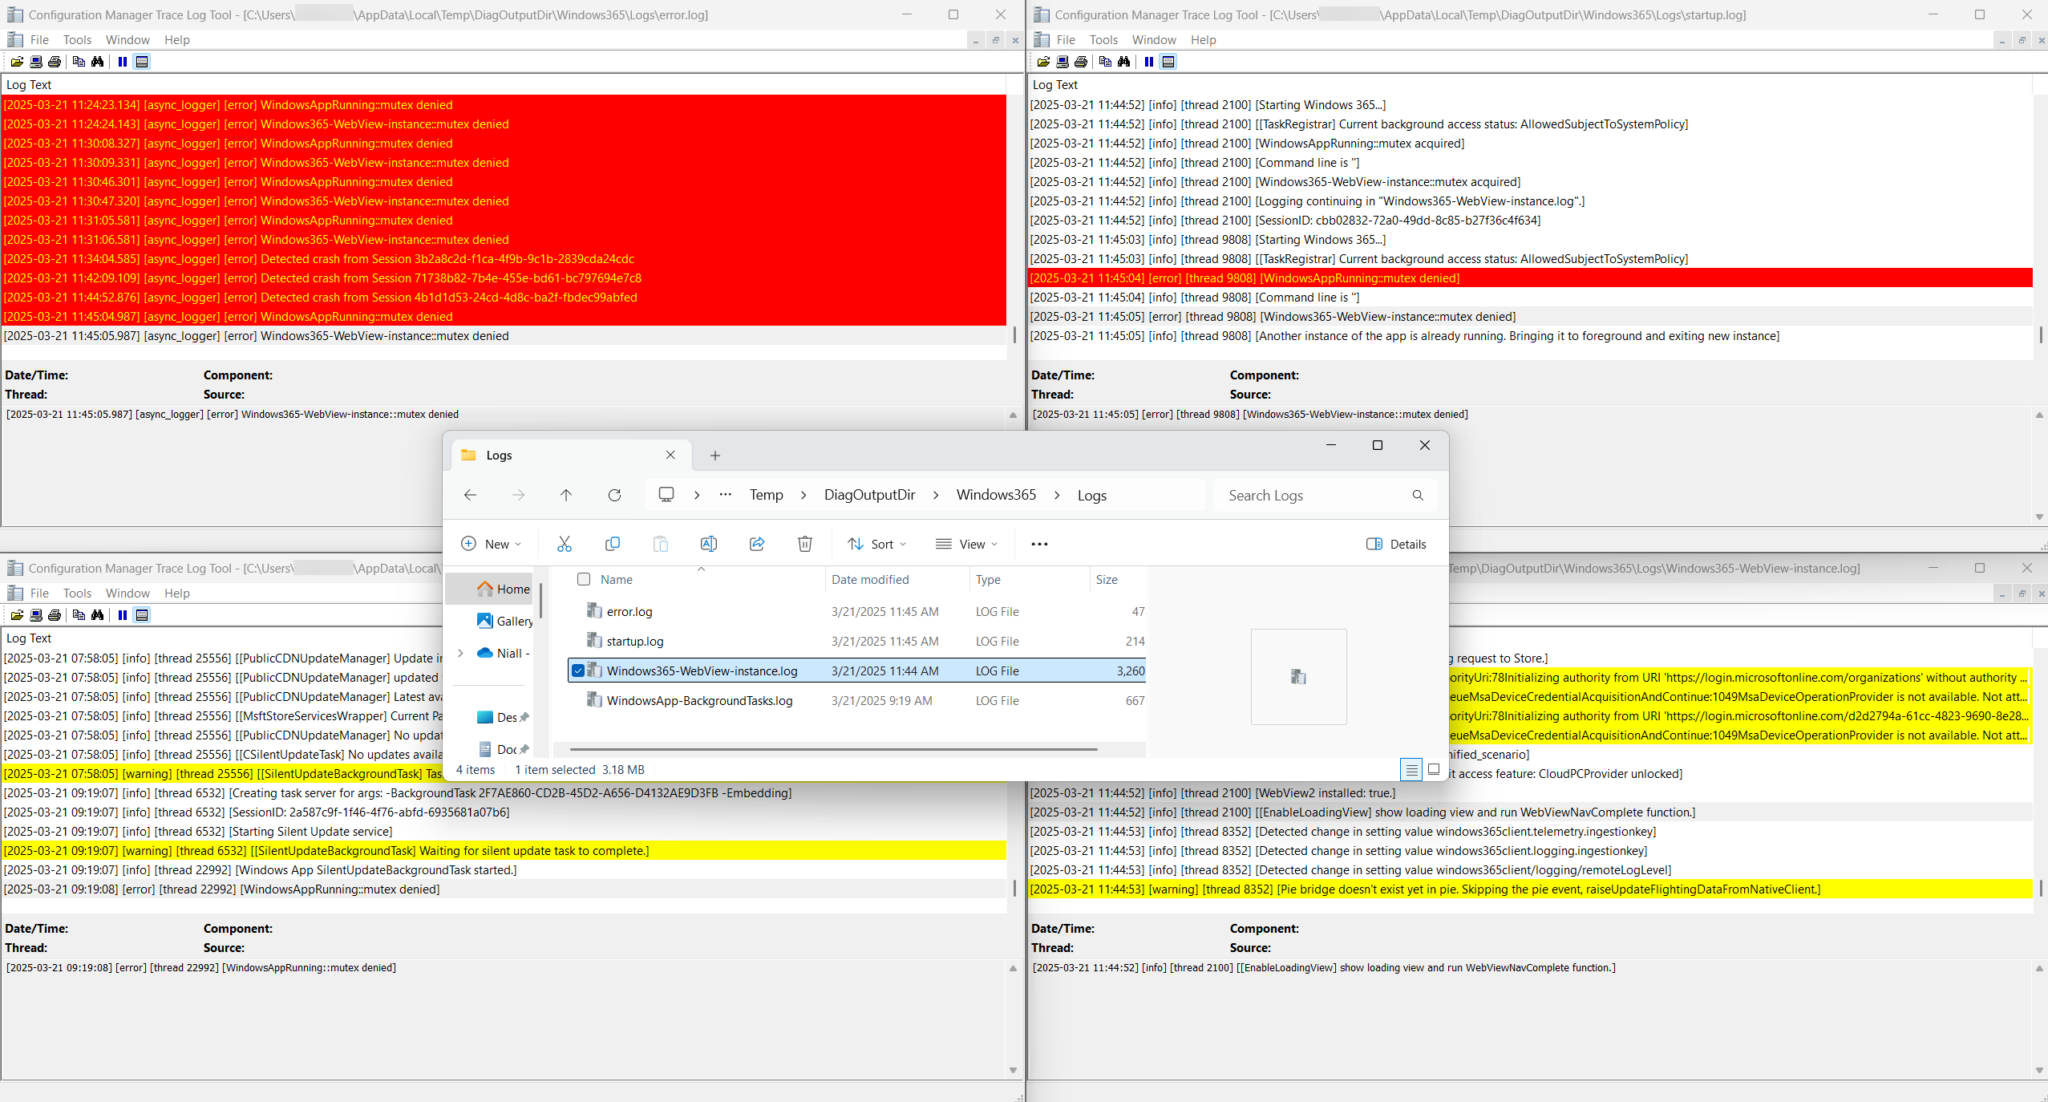Click Find binoculars icon in error.log window
The image size is (2048, 1102).
(97, 62)
